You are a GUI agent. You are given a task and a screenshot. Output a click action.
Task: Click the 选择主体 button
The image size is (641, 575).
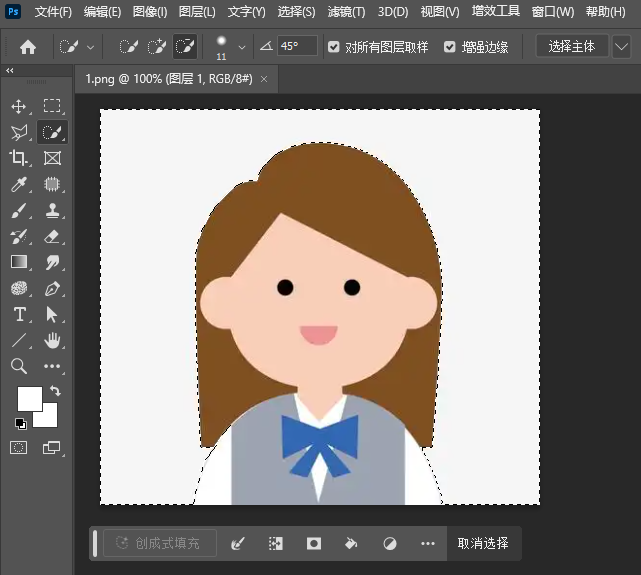[x=572, y=47]
